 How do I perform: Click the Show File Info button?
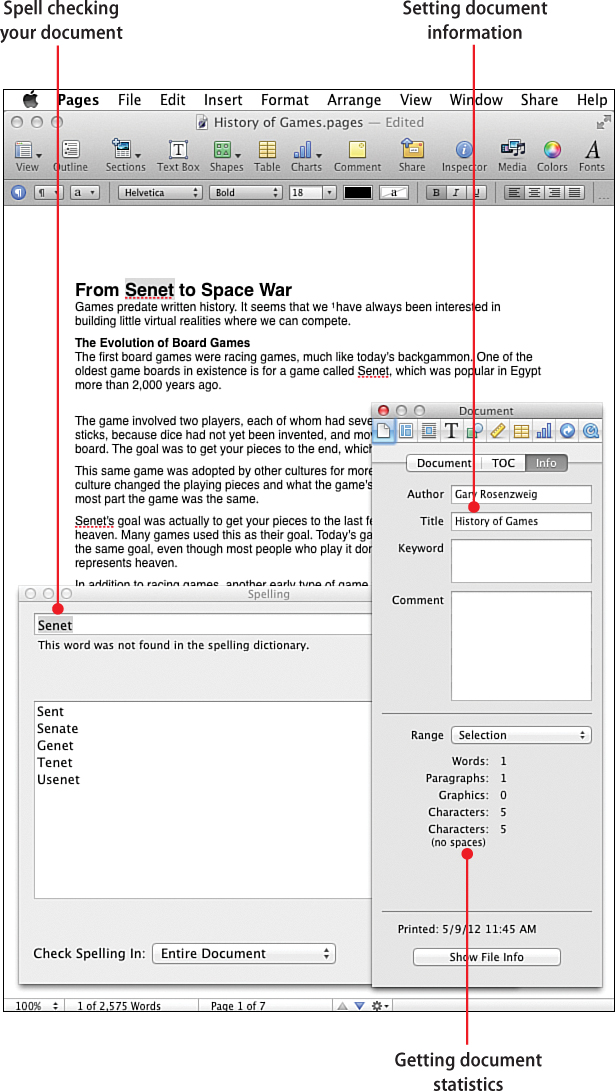486,957
